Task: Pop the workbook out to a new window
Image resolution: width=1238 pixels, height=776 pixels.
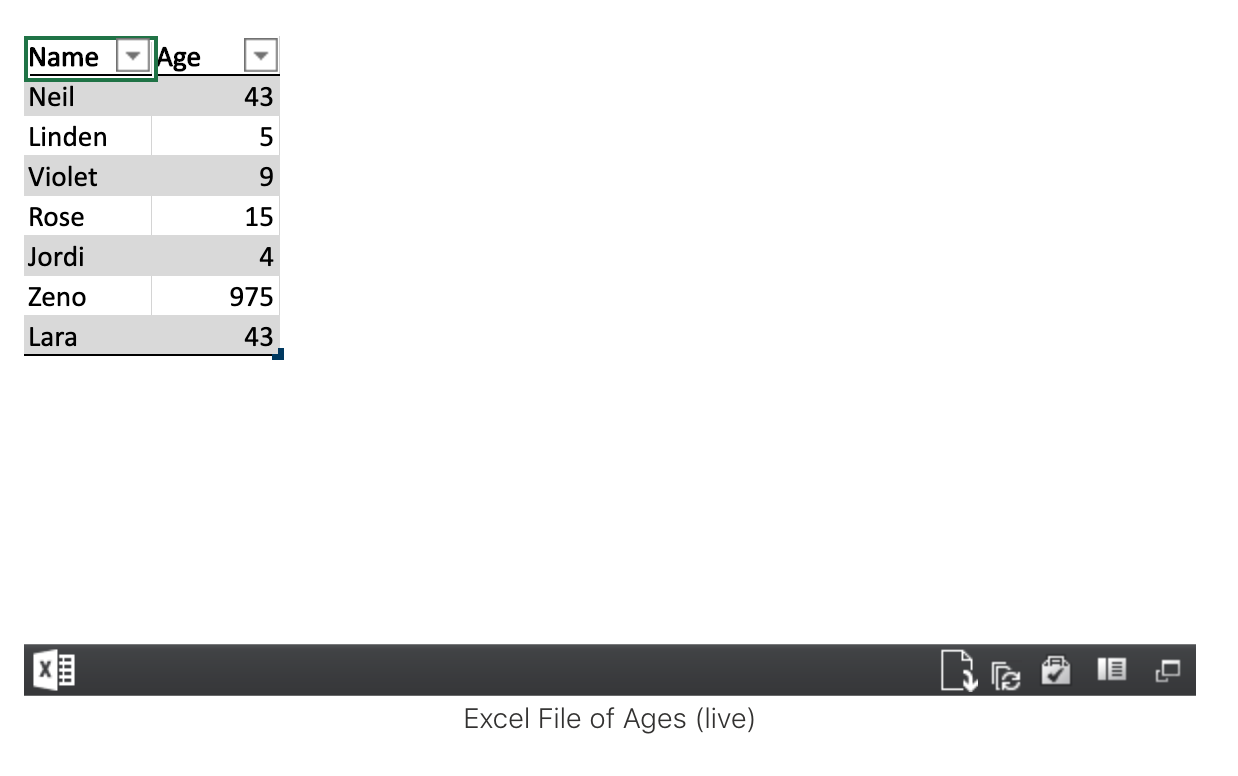Action: (x=1166, y=670)
